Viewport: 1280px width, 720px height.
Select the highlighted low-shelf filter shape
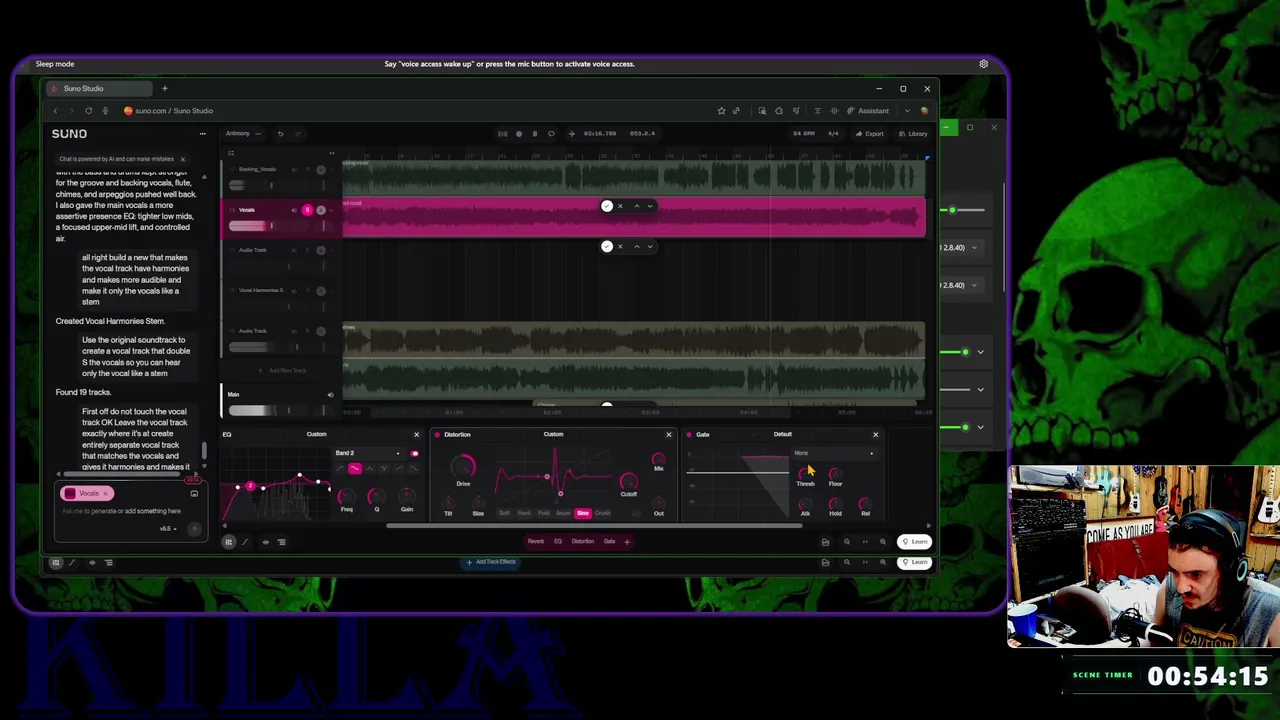(x=354, y=468)
